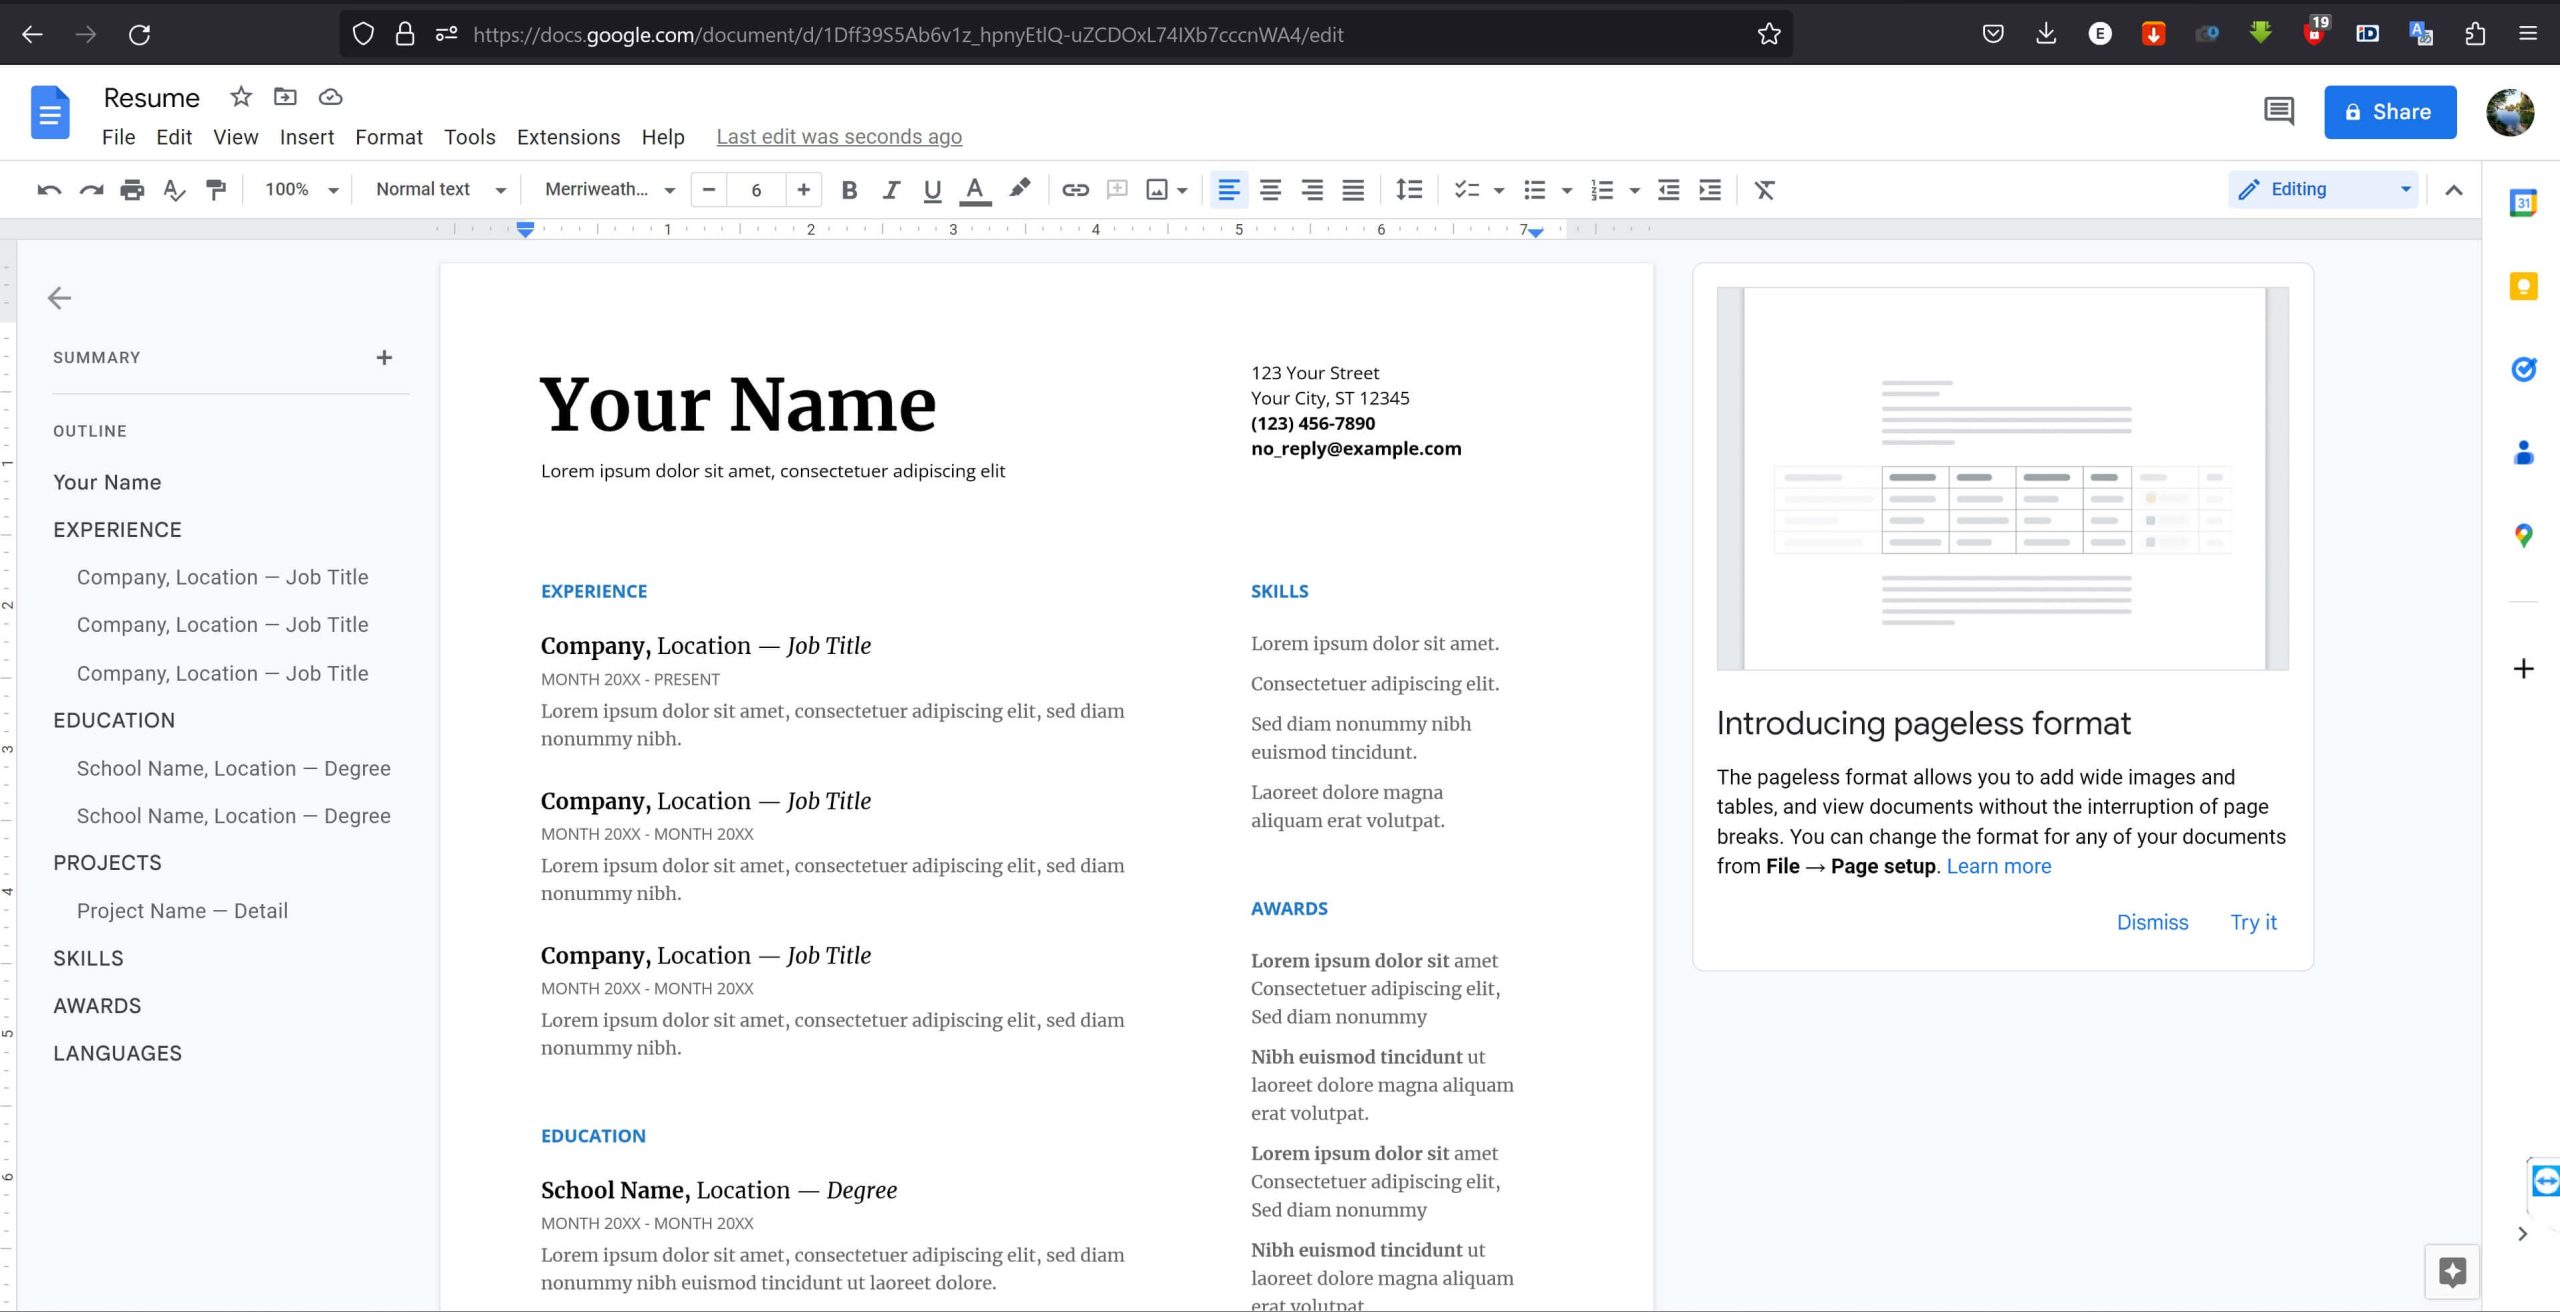Click the Redo icon in toolbar
The height and width of the screenshot is (1312, 2560).
[x=91, y=190]
